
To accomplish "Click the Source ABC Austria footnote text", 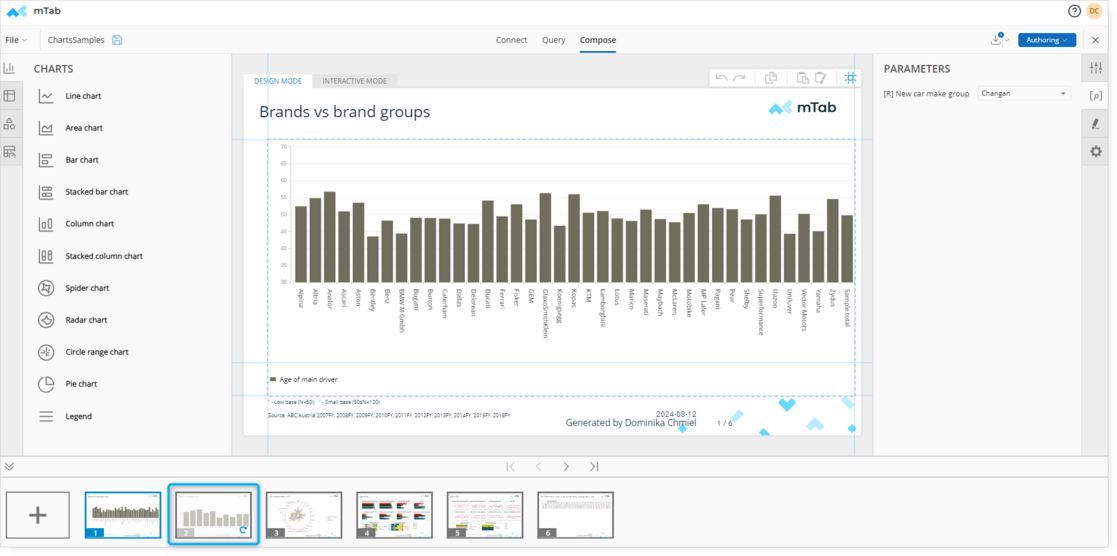I will (389, 414).
